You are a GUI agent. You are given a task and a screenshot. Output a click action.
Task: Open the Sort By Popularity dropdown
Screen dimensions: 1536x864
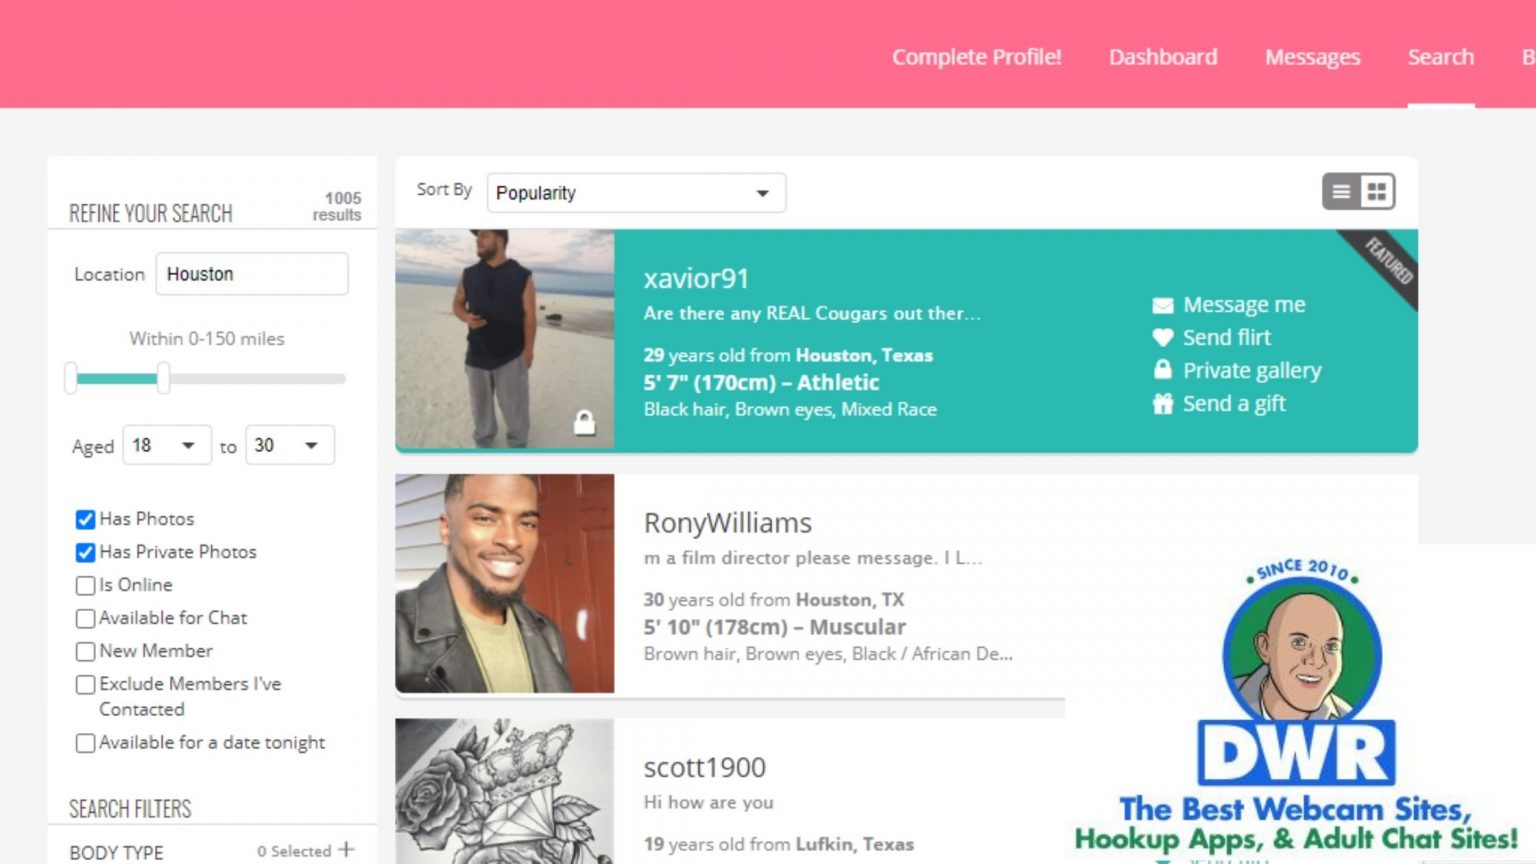click(636, 193)
